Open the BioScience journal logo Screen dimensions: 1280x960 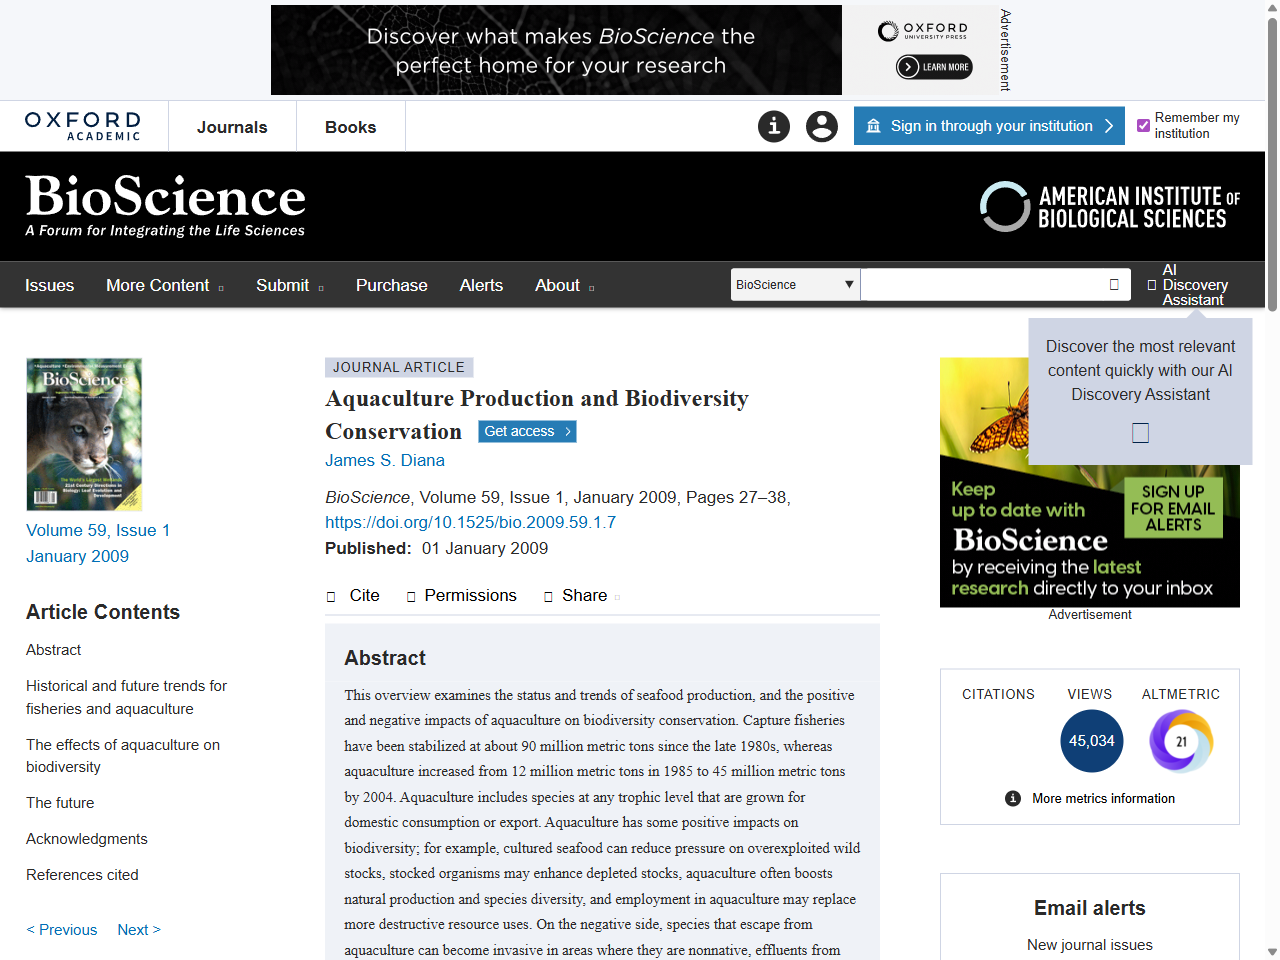point(165,205)
